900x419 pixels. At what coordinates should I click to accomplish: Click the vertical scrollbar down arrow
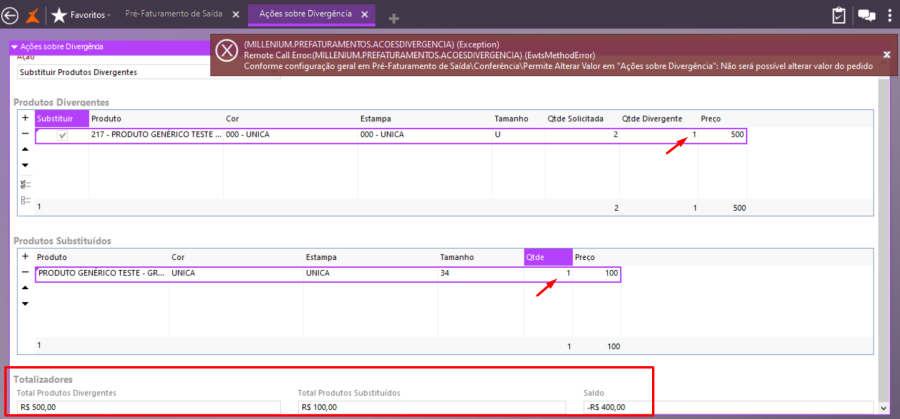pos(883,407)
